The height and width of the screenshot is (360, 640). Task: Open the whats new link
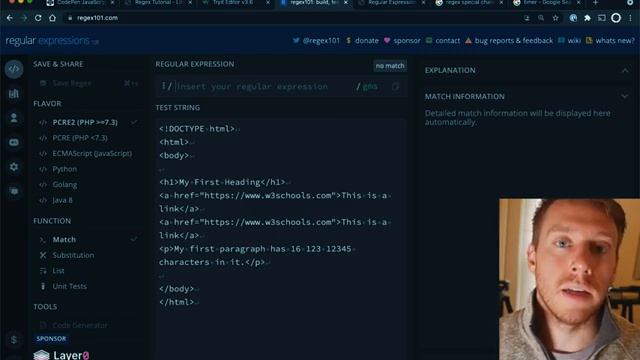click(x=610, y=40)
